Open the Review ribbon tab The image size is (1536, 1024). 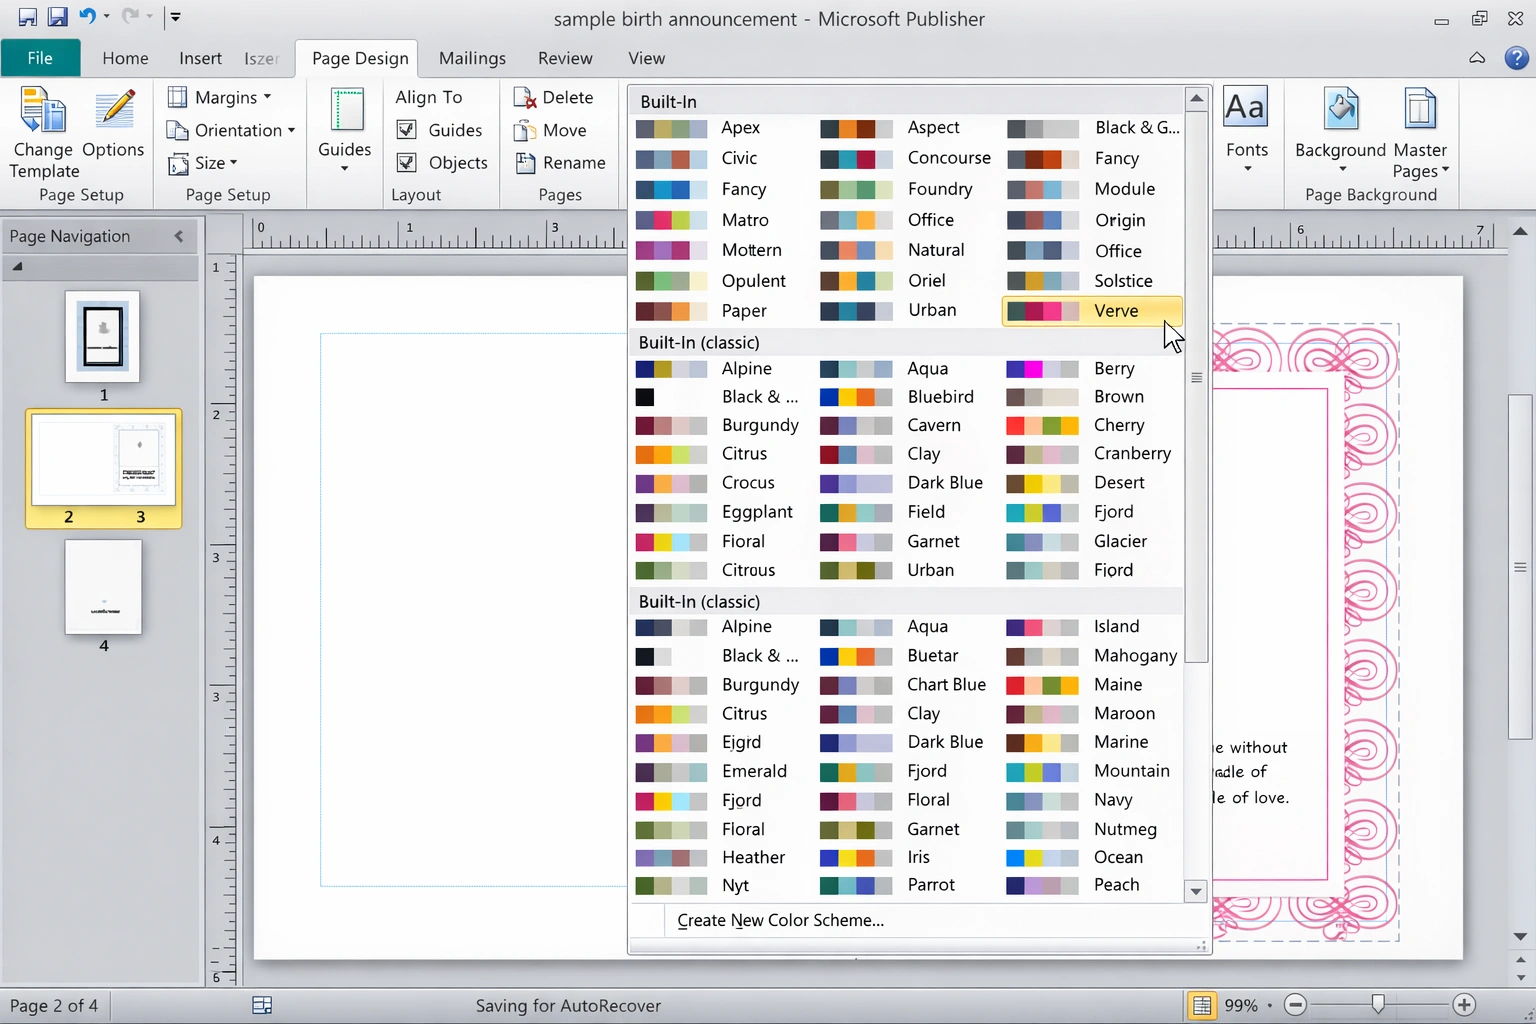click(565, 58)
